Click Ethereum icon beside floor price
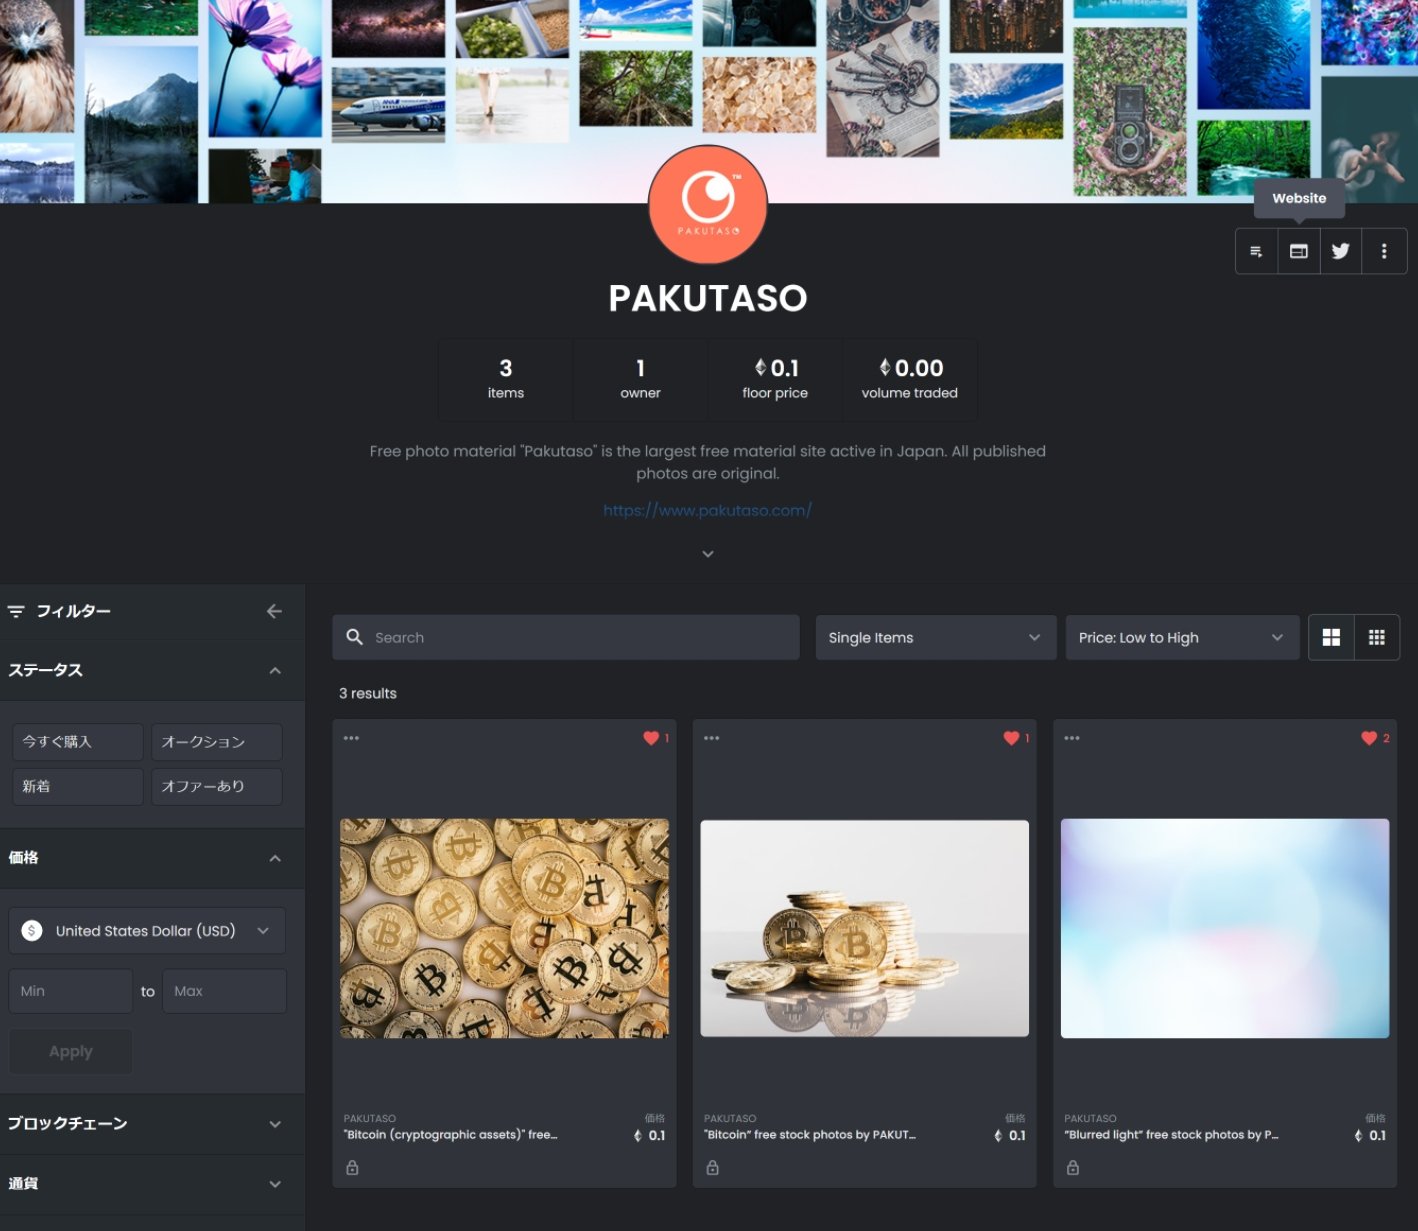Viewport: 1418px width, 1231px height. tap(760, 367)
